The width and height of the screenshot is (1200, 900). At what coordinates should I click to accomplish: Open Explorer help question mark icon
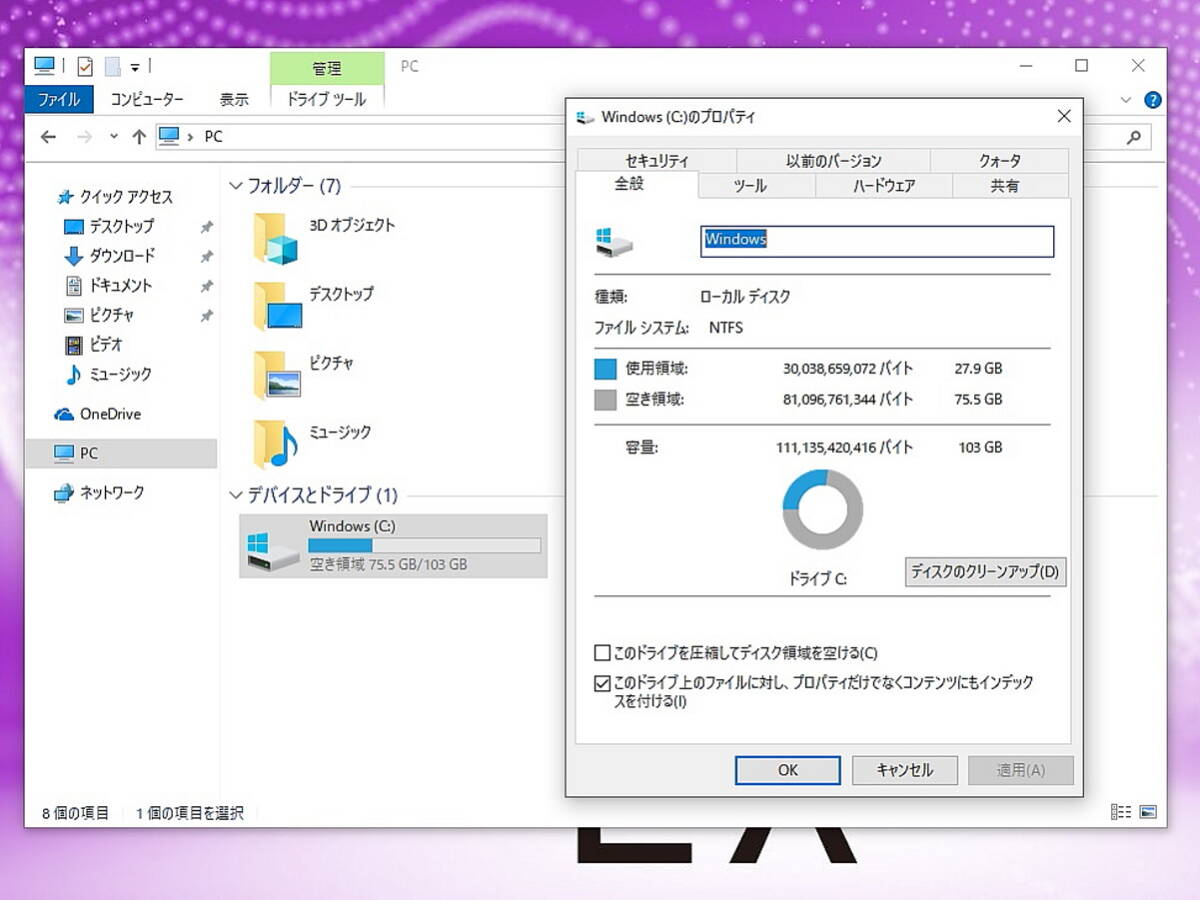pyautogui.click(x=1152, y=100)
